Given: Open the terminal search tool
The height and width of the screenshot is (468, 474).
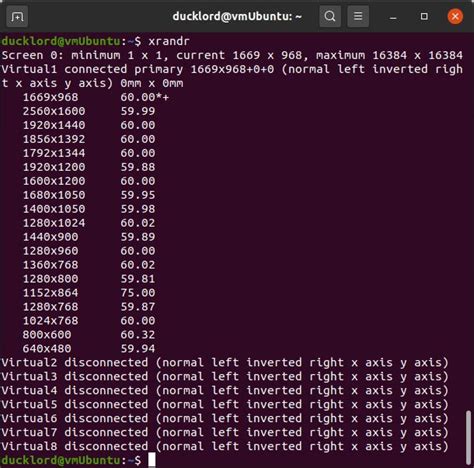Looking at the screenshot, I should pos(330,16).
